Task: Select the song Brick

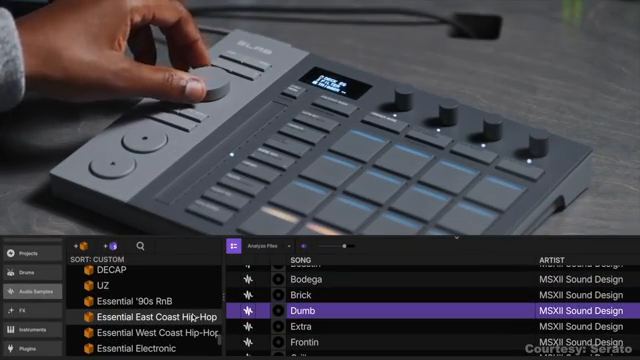Action: tap(301, 295)
